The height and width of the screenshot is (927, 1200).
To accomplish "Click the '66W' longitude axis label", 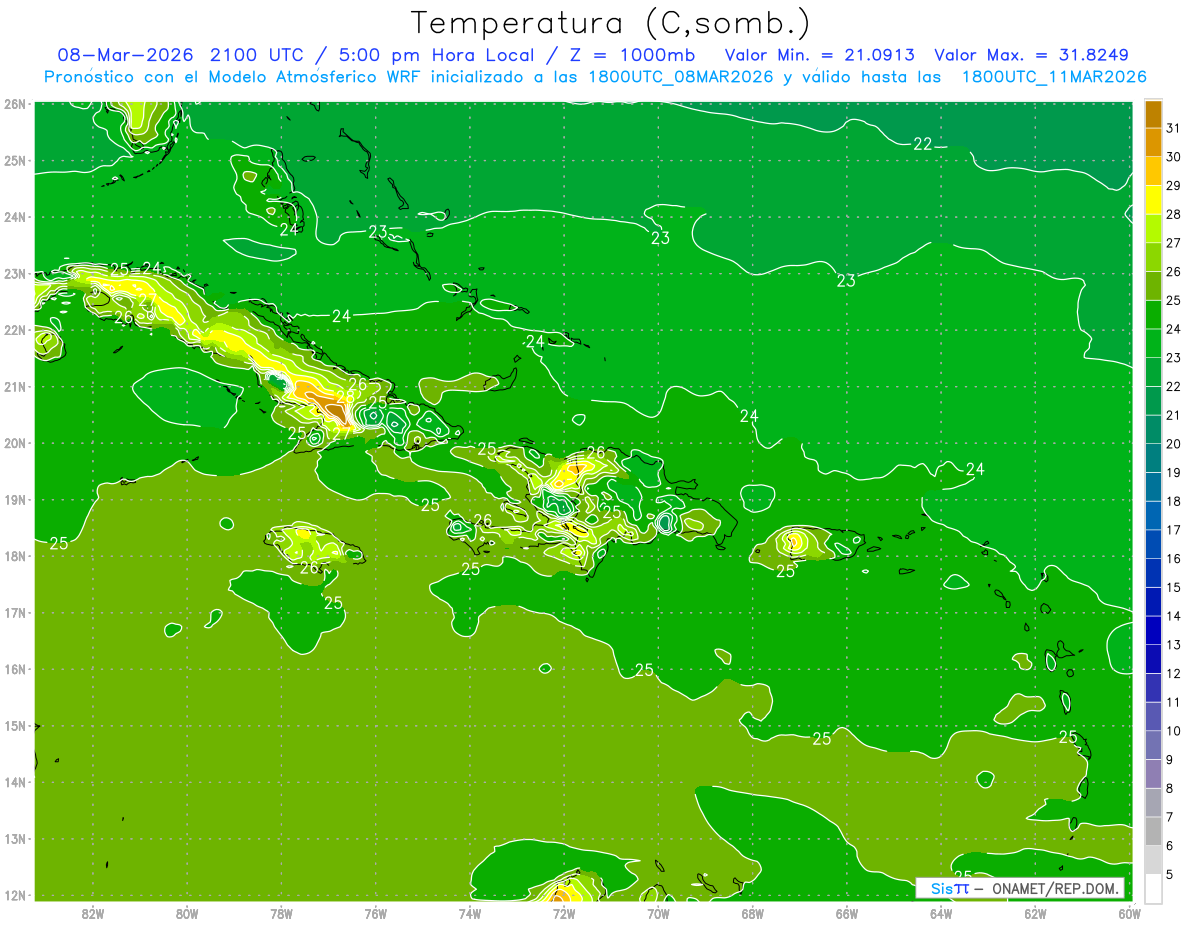I will pos(846,913).
